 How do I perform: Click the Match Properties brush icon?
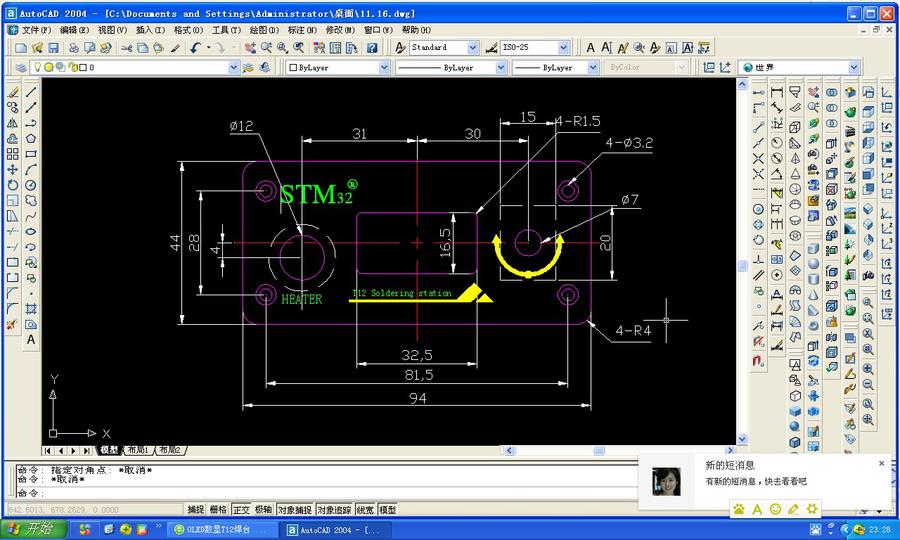click(175, 48)
